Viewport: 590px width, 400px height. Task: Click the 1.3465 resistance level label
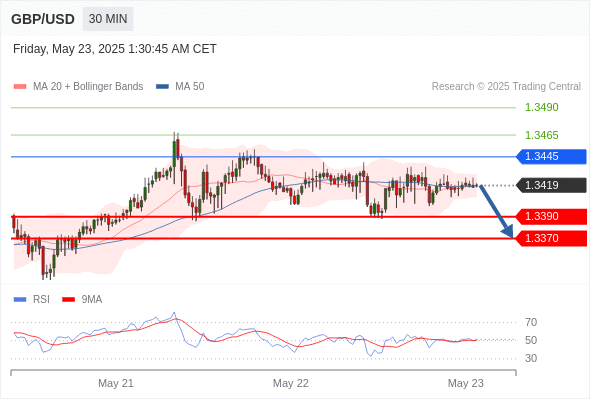pos(541,135)
